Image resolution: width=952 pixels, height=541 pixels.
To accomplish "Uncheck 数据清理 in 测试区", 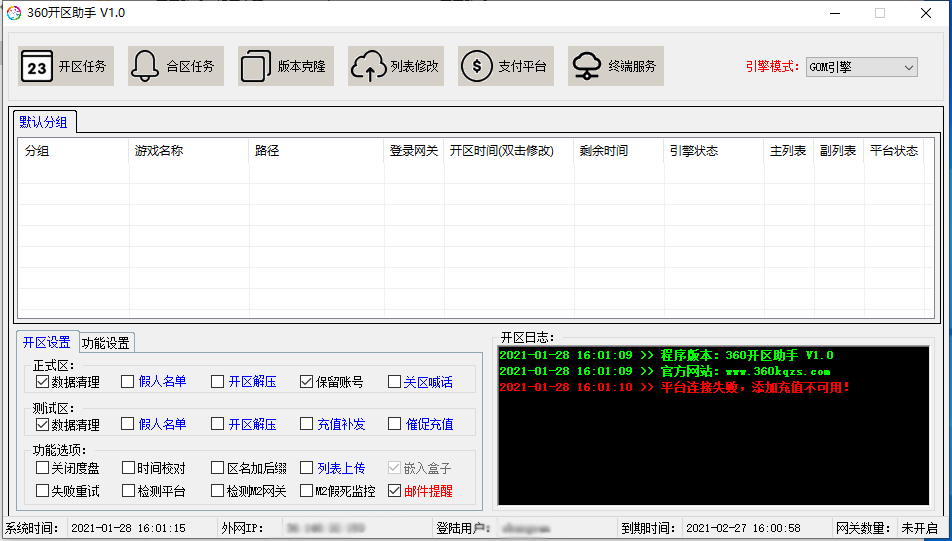I will [x=42, y=424].
